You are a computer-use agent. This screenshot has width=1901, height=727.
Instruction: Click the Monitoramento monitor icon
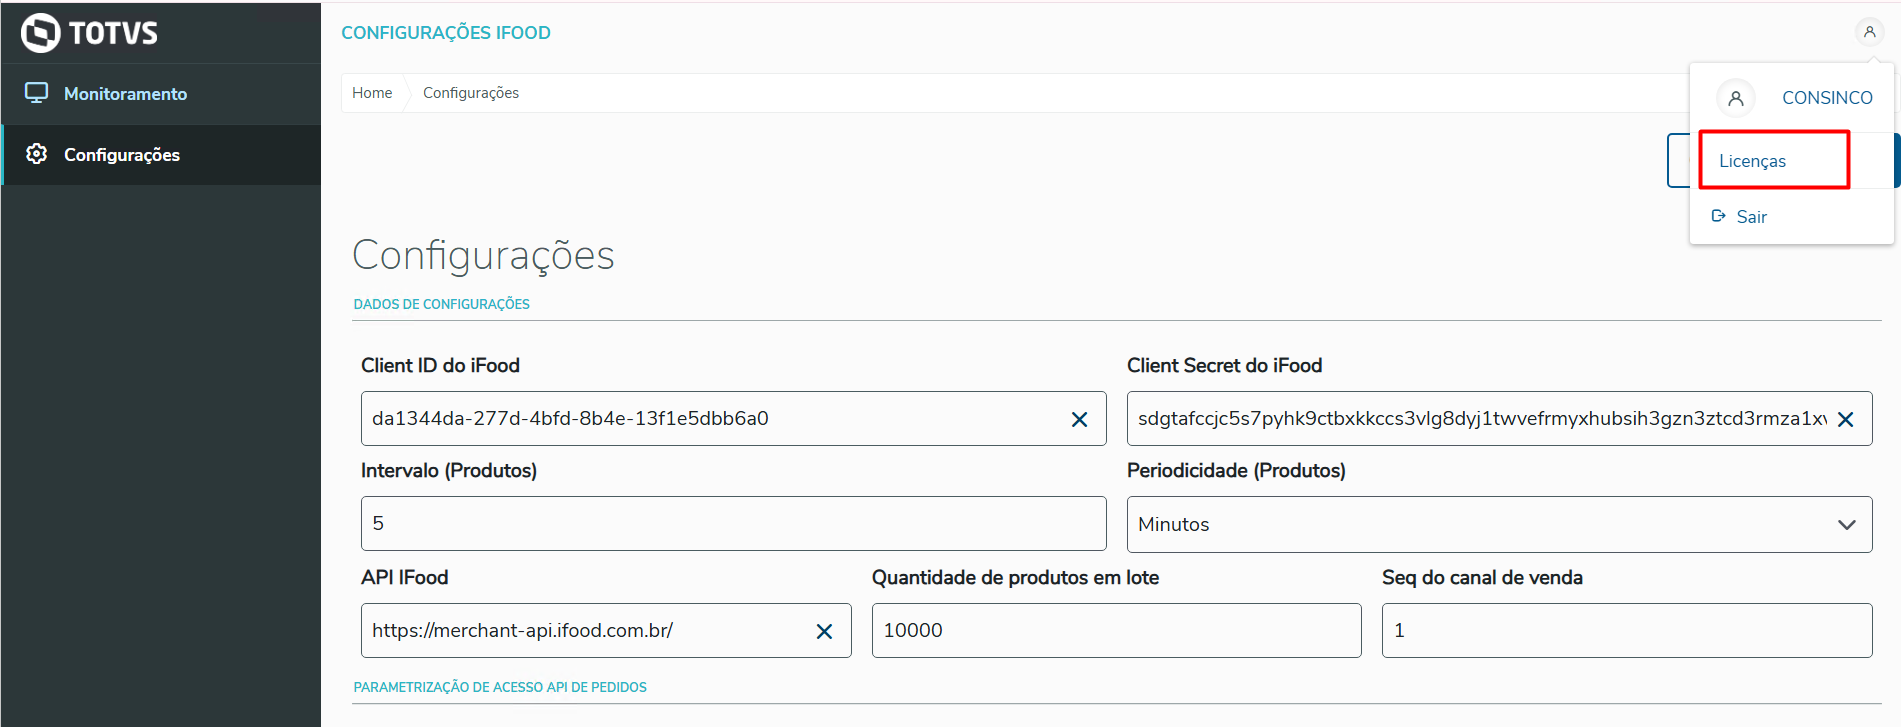37,93
